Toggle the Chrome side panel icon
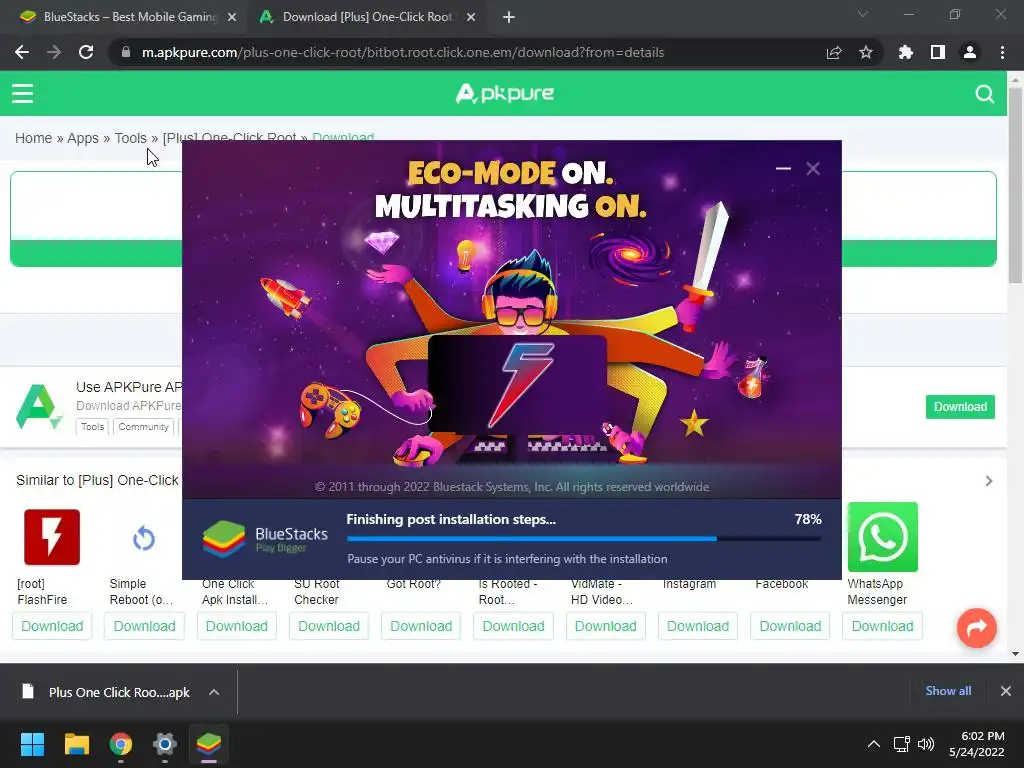Viewport: 1024px width, 768px height. 938,52
